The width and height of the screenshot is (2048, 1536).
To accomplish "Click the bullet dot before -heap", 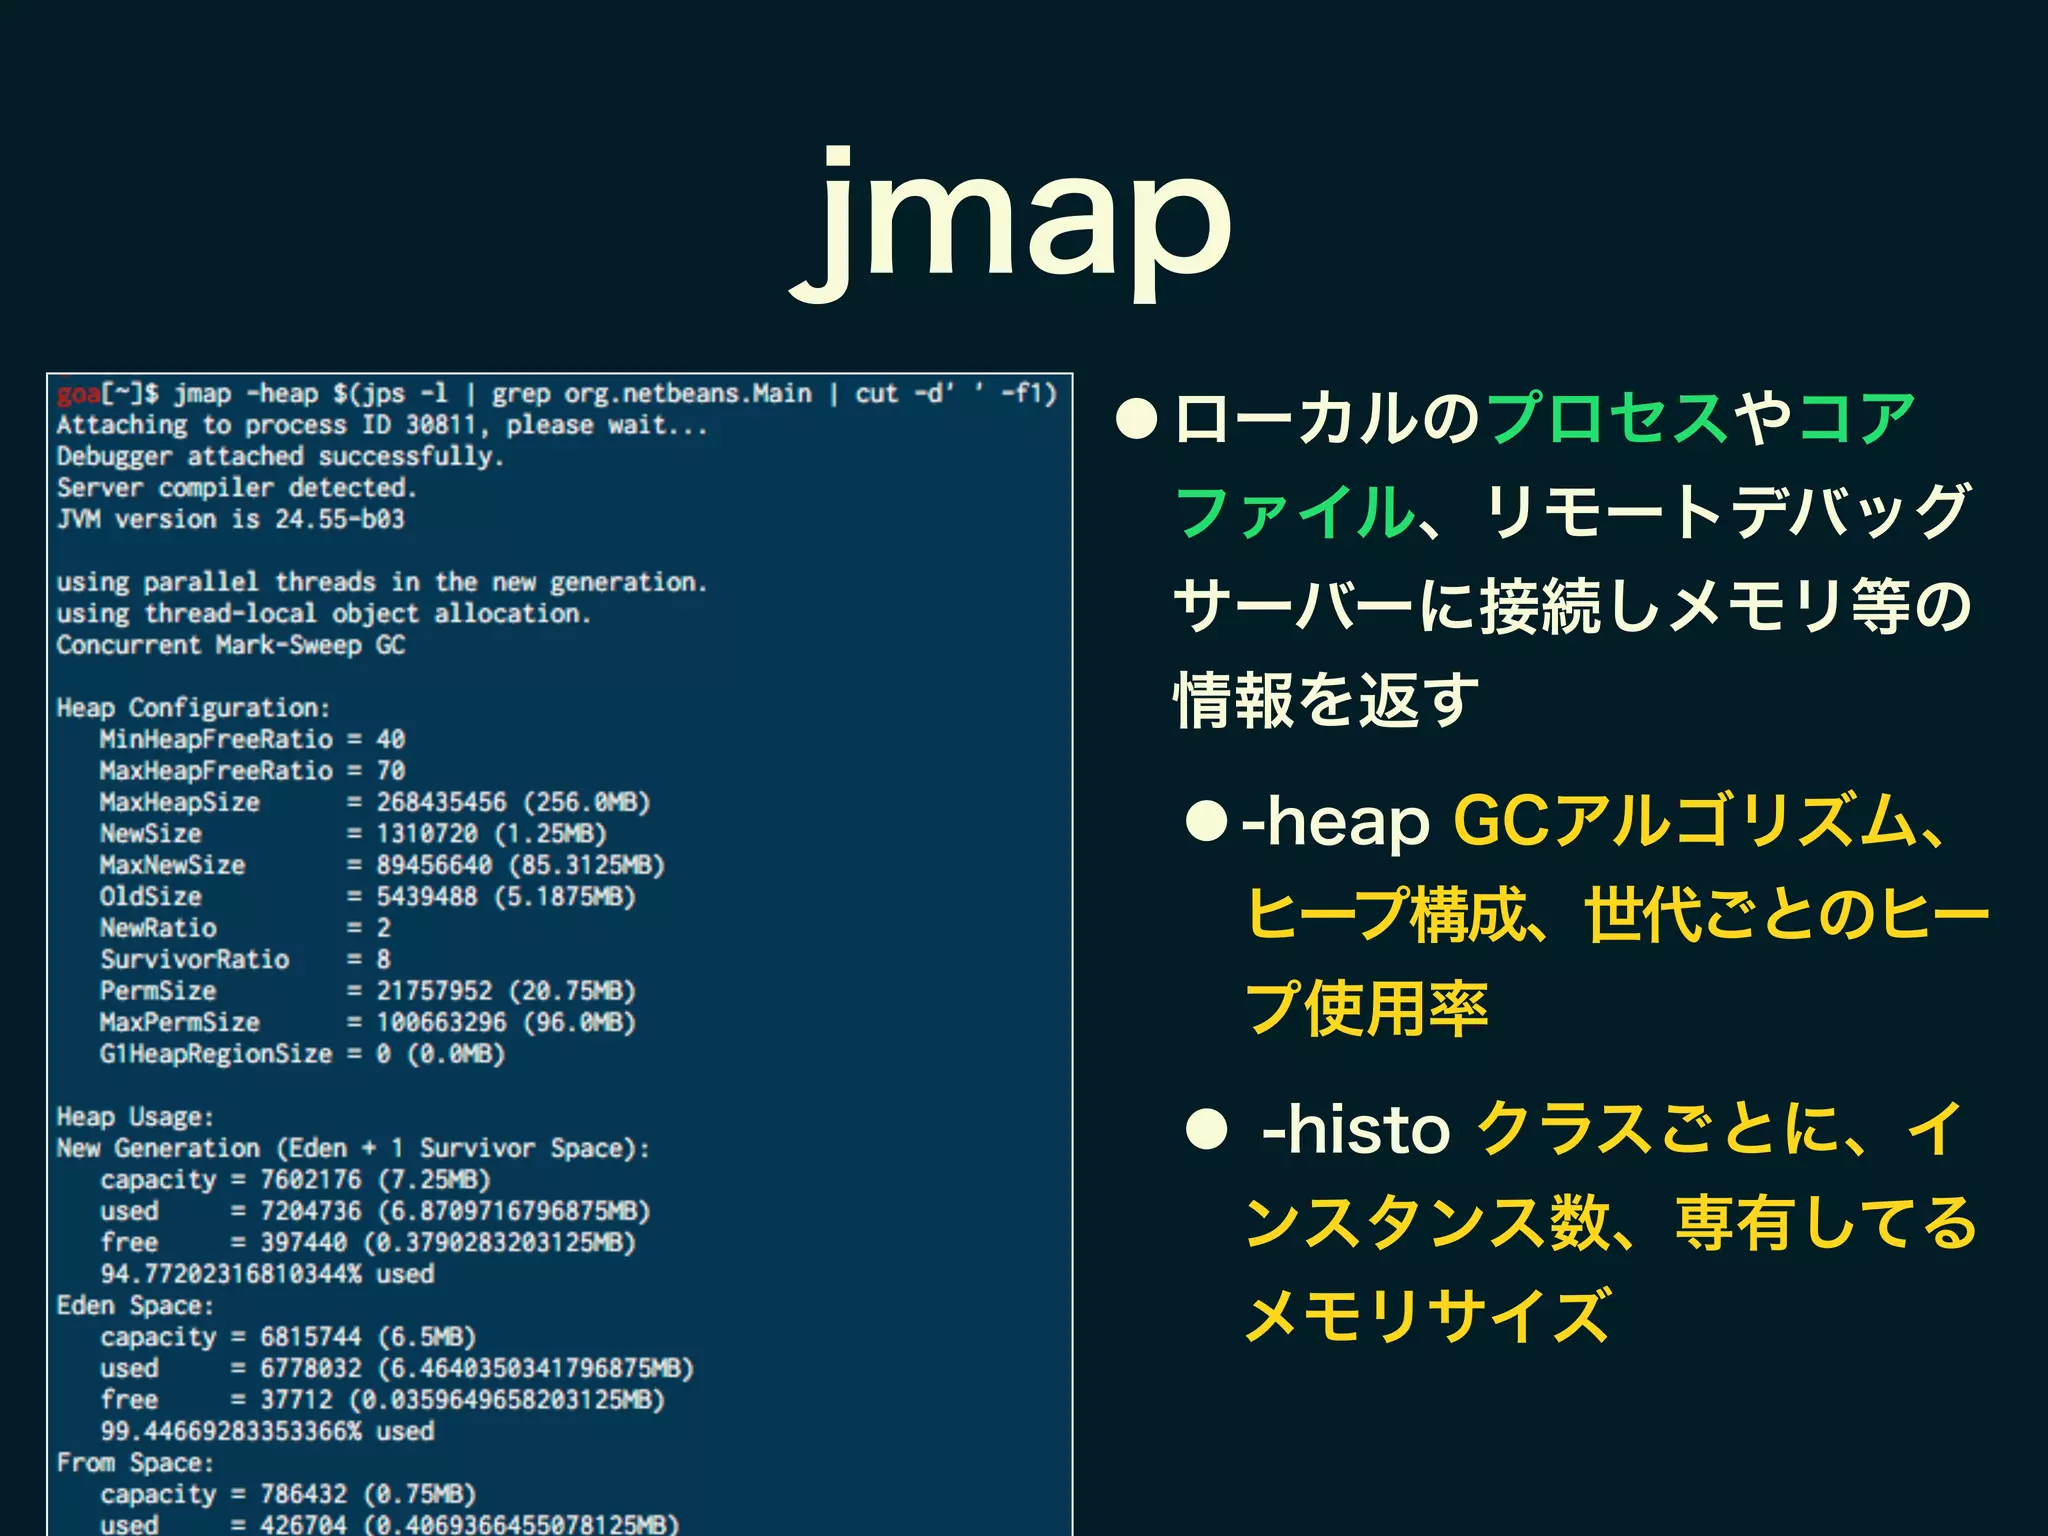I will (x=1206, y=822).
